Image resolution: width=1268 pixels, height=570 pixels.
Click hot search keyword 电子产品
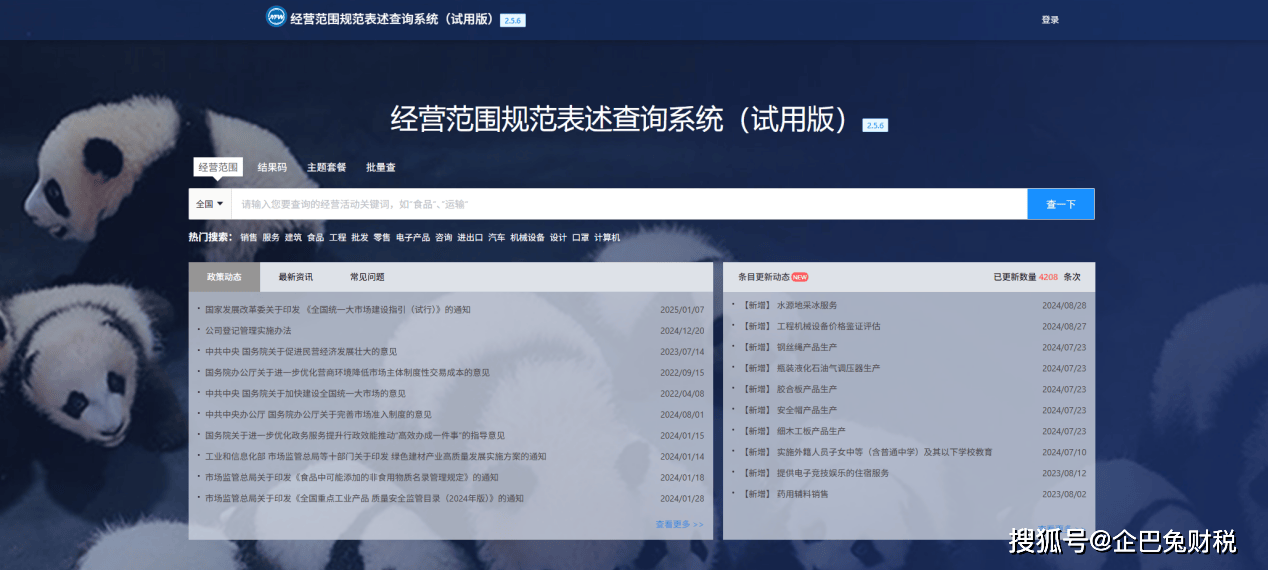[x=413, y=238]
